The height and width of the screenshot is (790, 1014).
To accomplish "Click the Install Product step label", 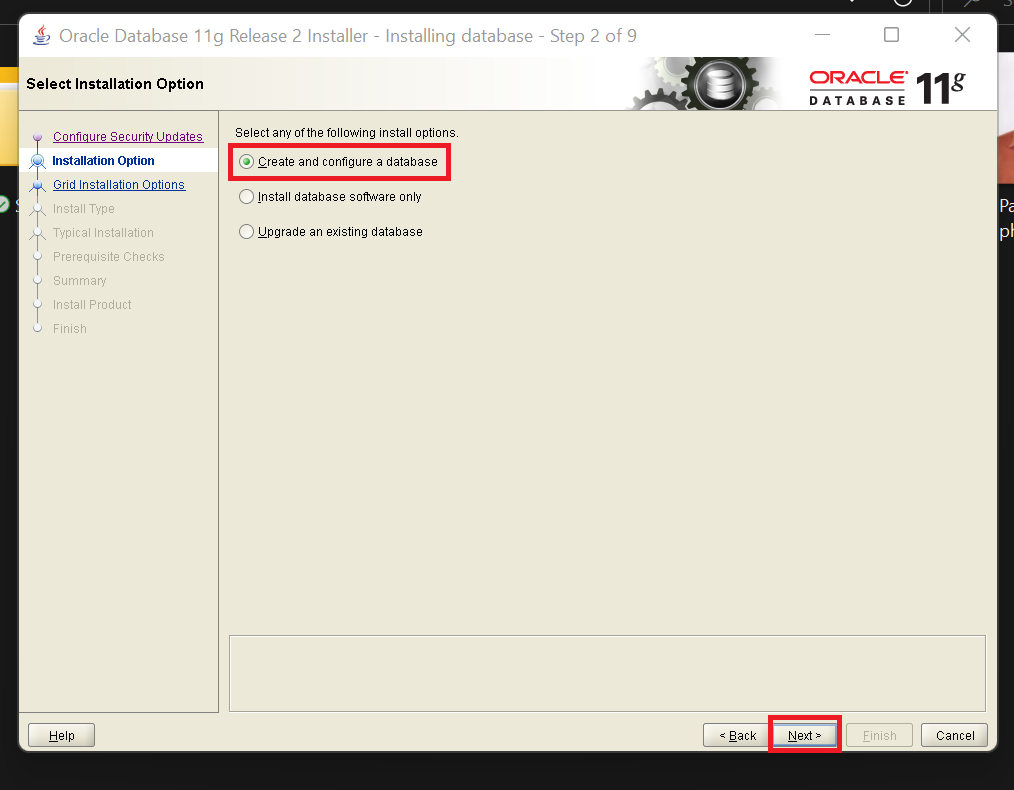I will (x=92, y=304).
